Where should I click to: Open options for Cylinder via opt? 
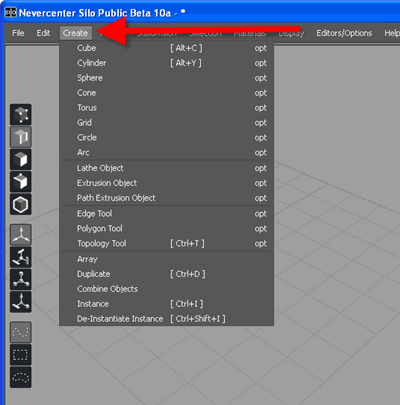click(261, 63)
